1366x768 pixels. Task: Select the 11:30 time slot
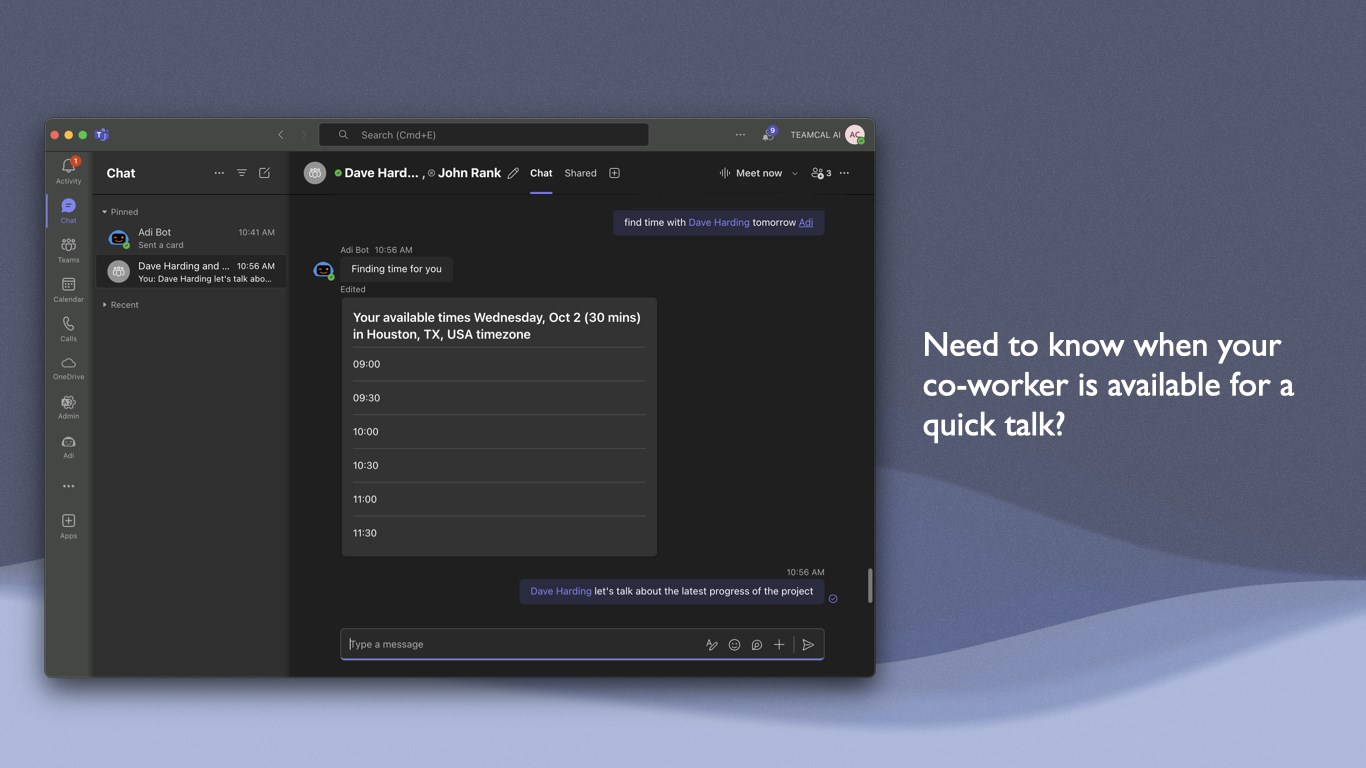(x=499, y=533)
